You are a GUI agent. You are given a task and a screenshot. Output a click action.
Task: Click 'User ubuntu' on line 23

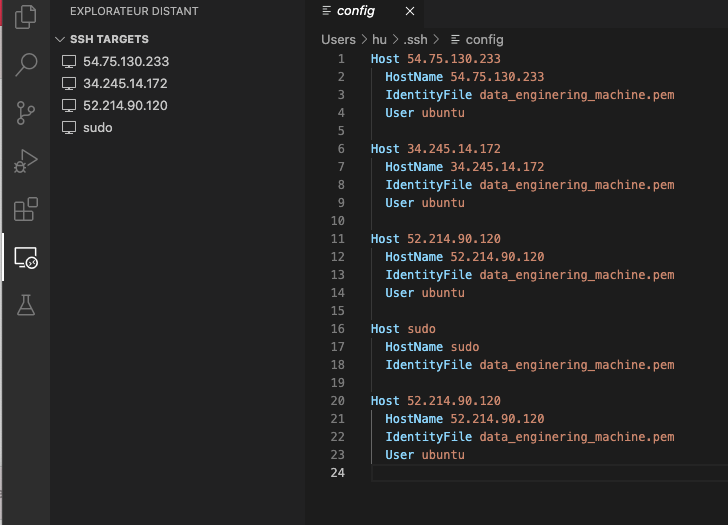425,455
